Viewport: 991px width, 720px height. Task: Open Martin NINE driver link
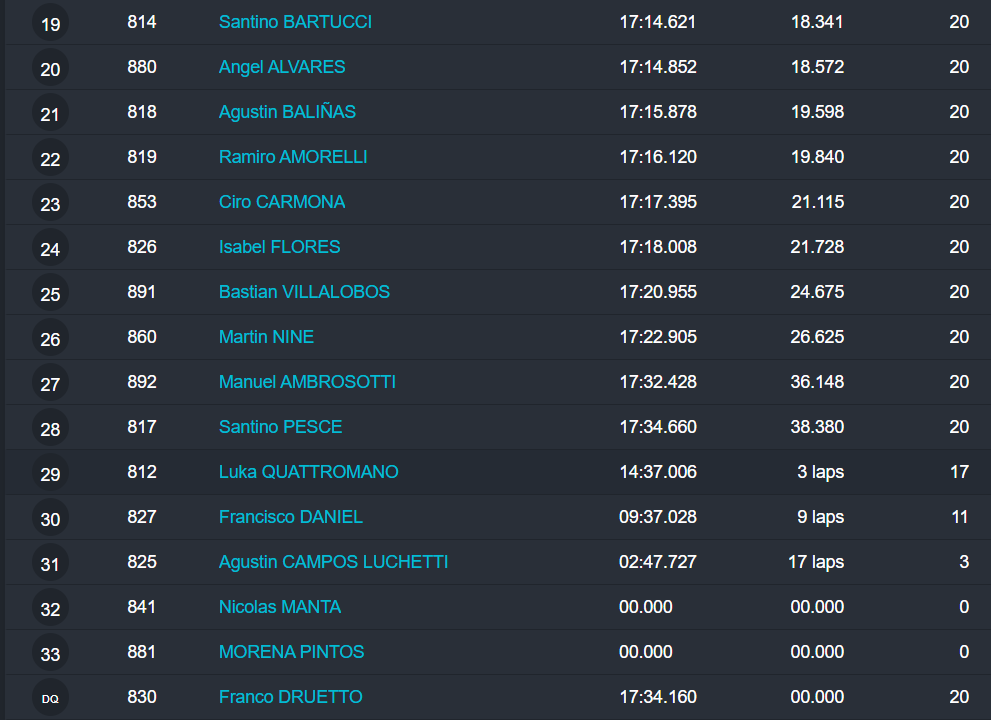pos(266,337)
